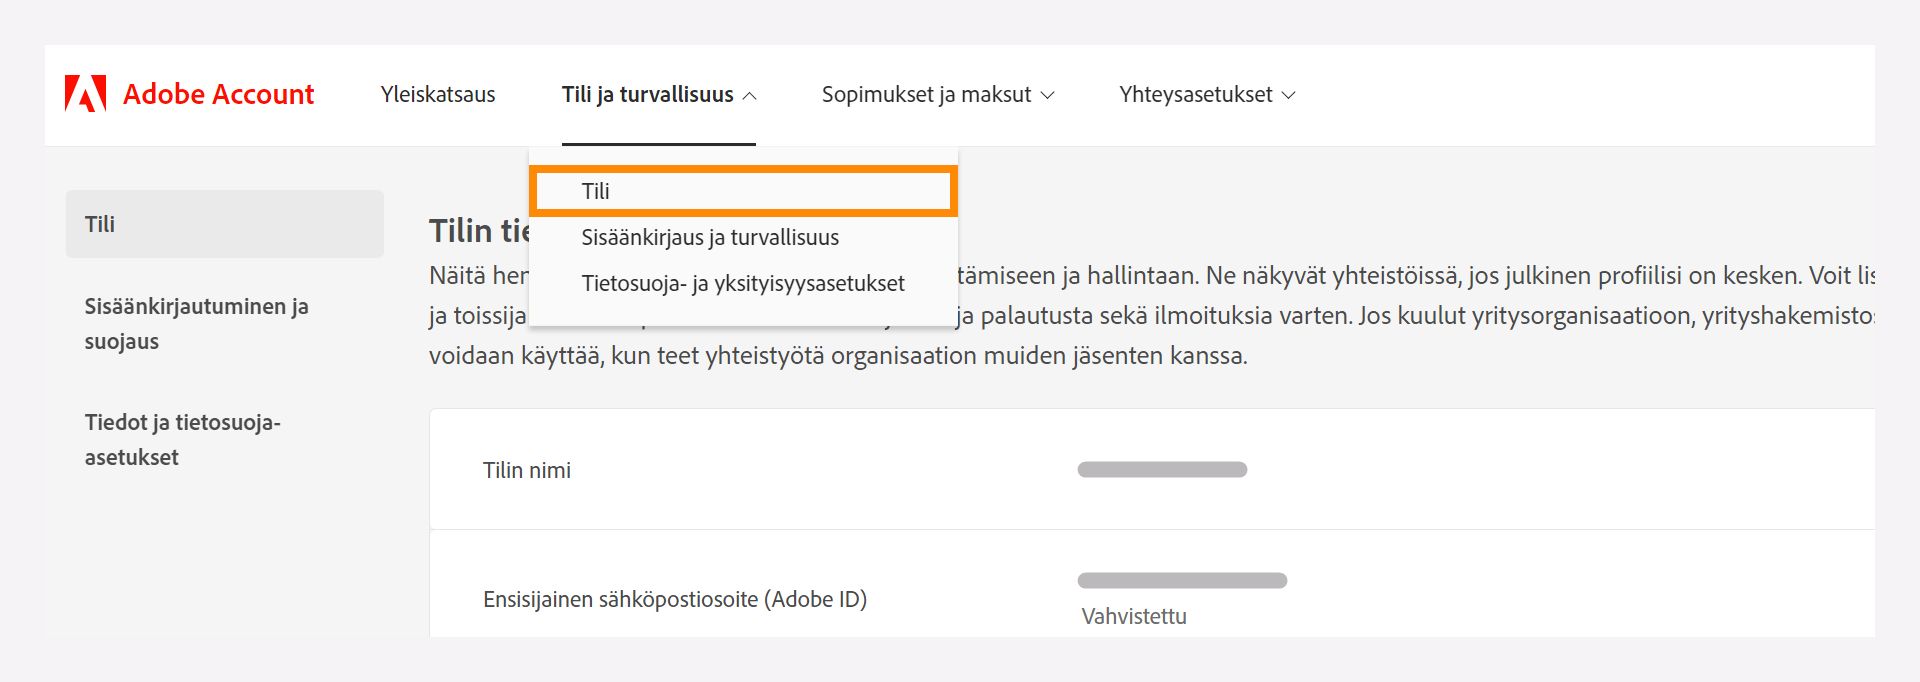Viewport: 1920px width, 682px height.
Task: Choose Tietosuoja- ja yksityisyysasetukset from the menu
Action: (744, 283)
